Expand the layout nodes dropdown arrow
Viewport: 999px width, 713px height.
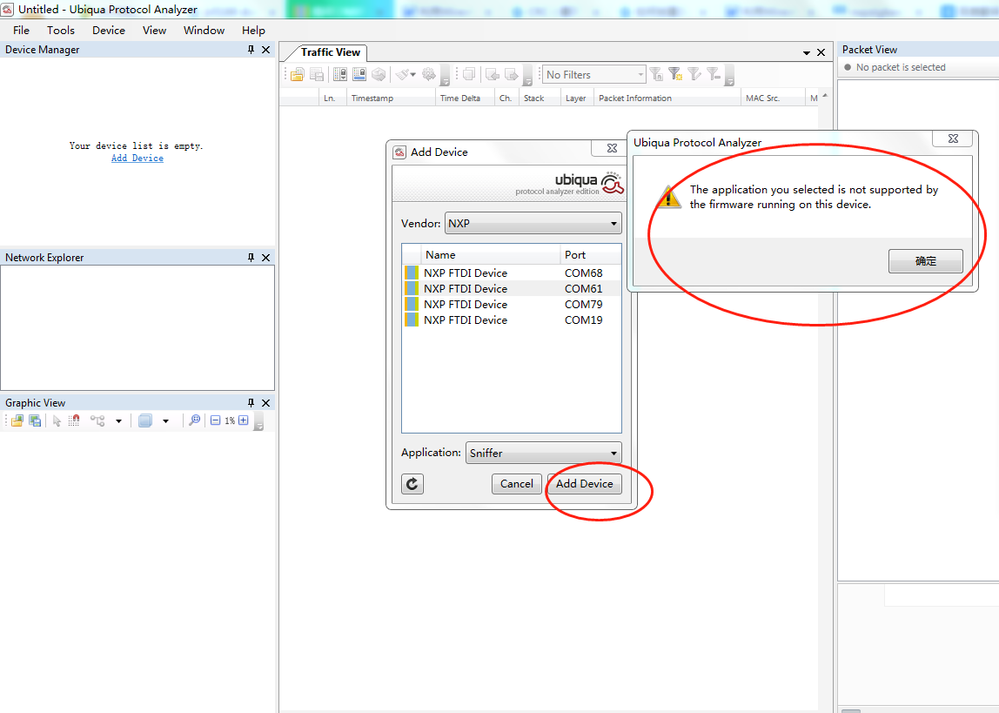119,421
